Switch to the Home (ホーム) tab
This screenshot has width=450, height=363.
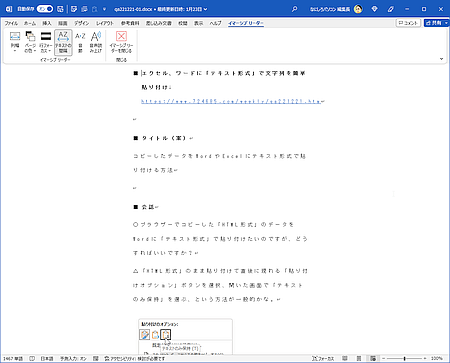tap(30, 23)
